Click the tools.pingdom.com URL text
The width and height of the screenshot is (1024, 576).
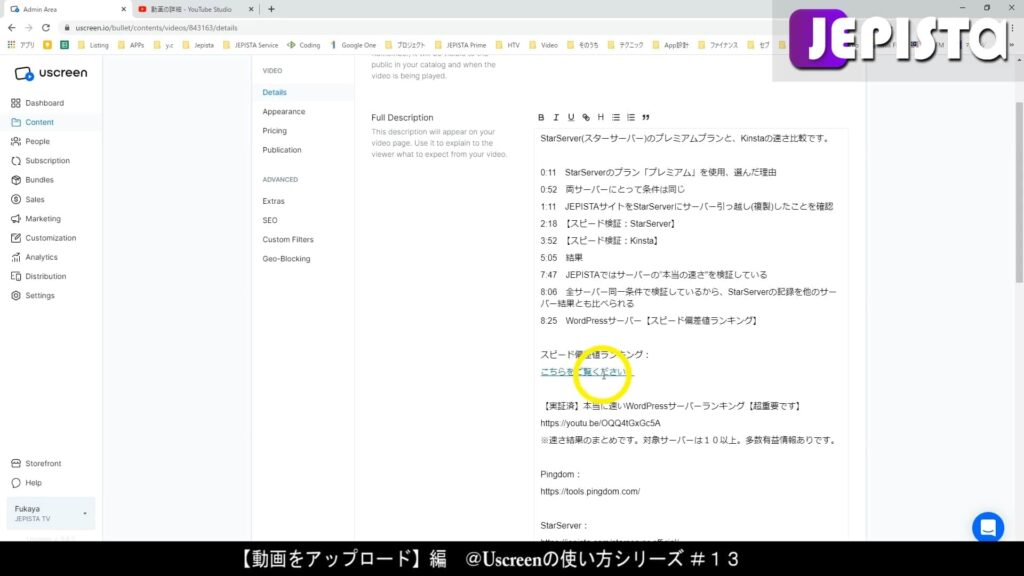(590, 491)
